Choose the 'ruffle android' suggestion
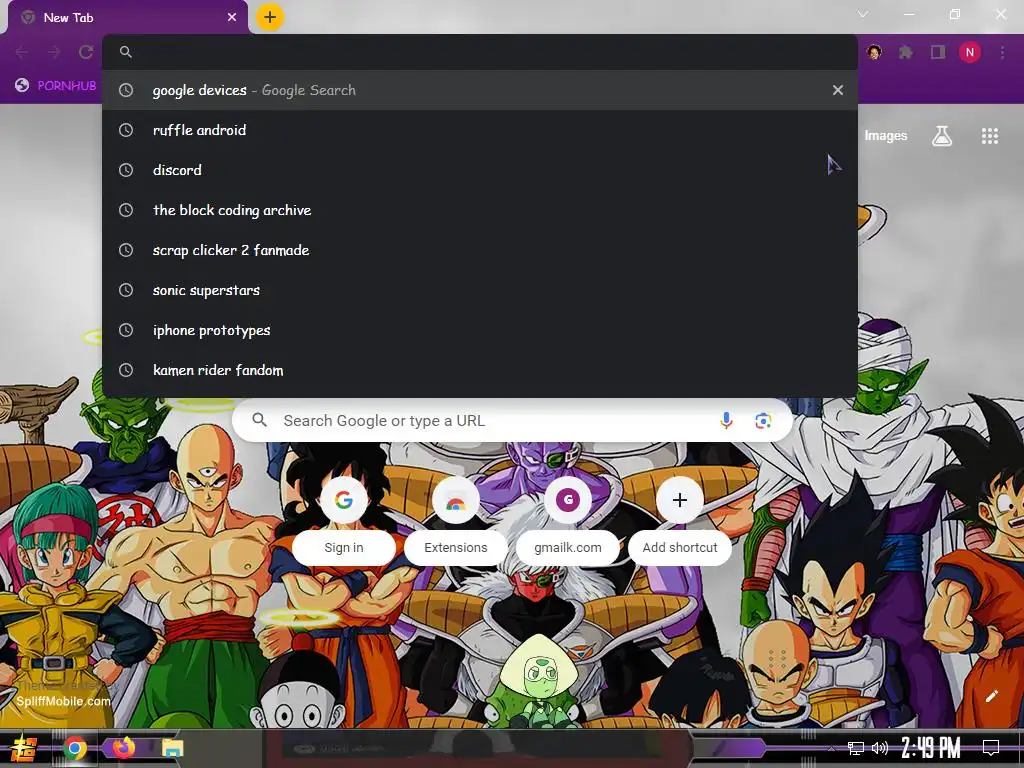1024x768 pixels. point(480,130)
